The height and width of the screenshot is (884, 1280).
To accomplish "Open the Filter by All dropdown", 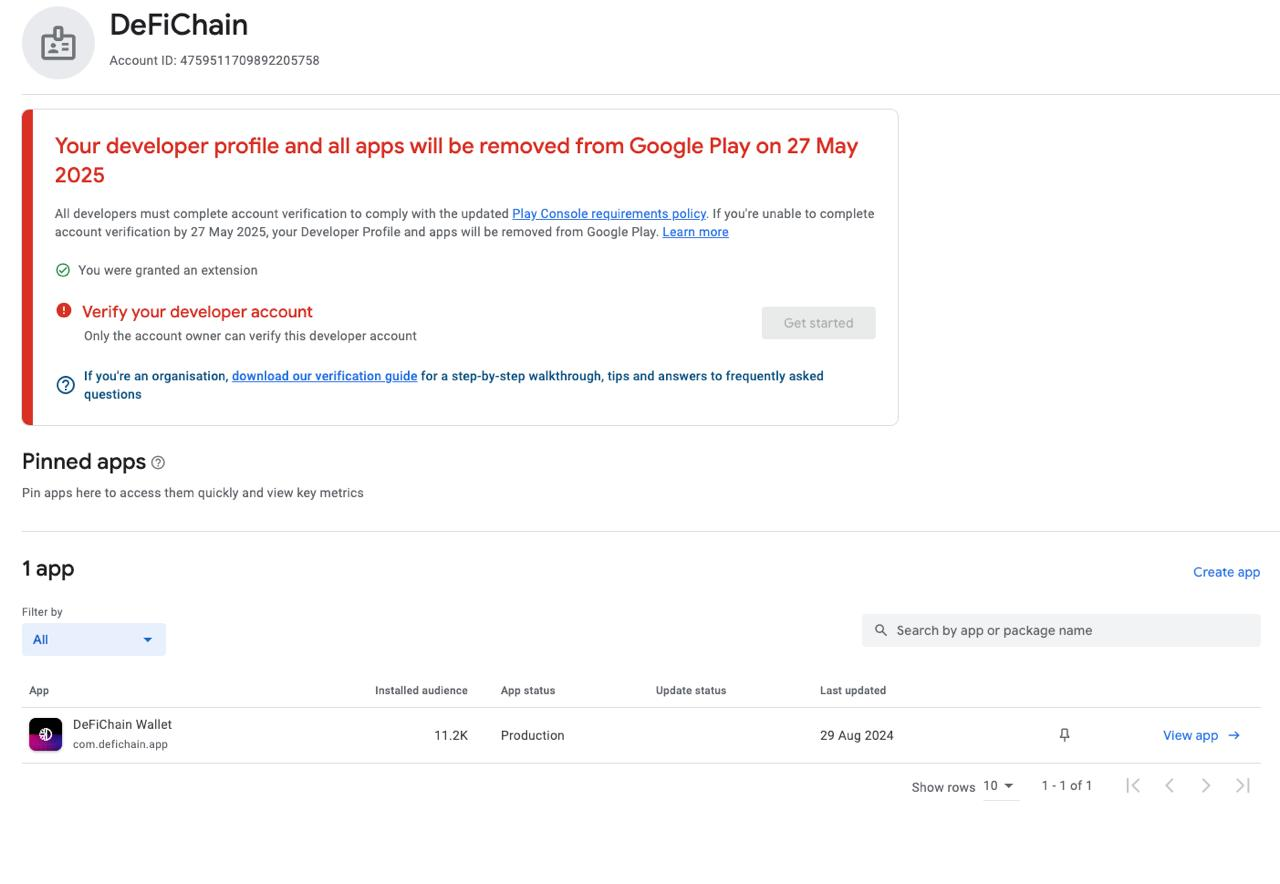I will tap(94, 639).
